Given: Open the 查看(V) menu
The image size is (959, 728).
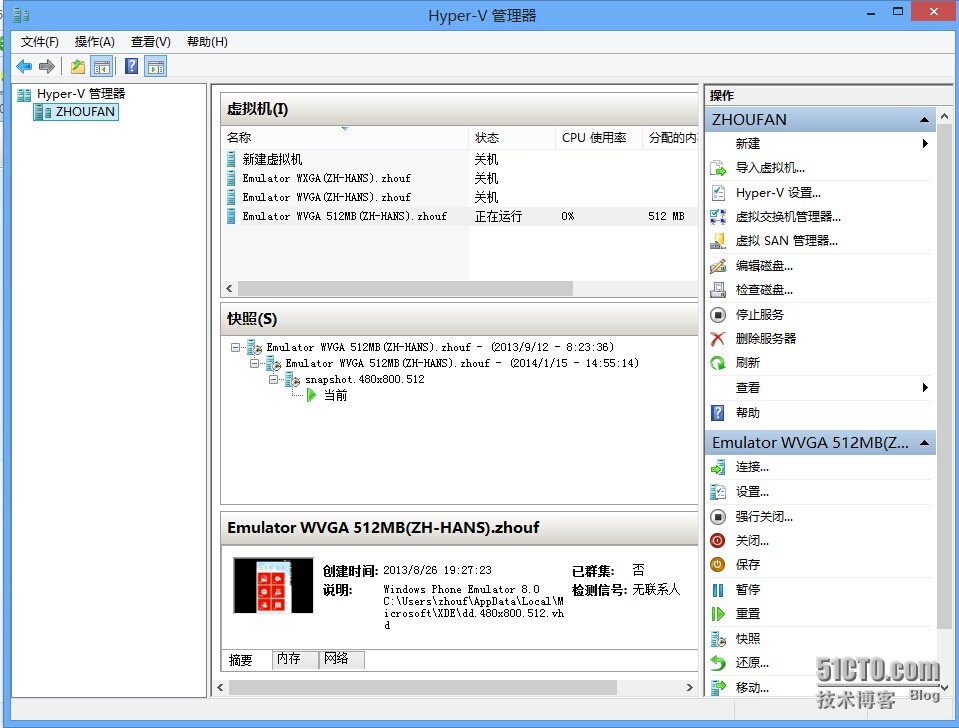Looking at the screenshot, I should 150,42.
